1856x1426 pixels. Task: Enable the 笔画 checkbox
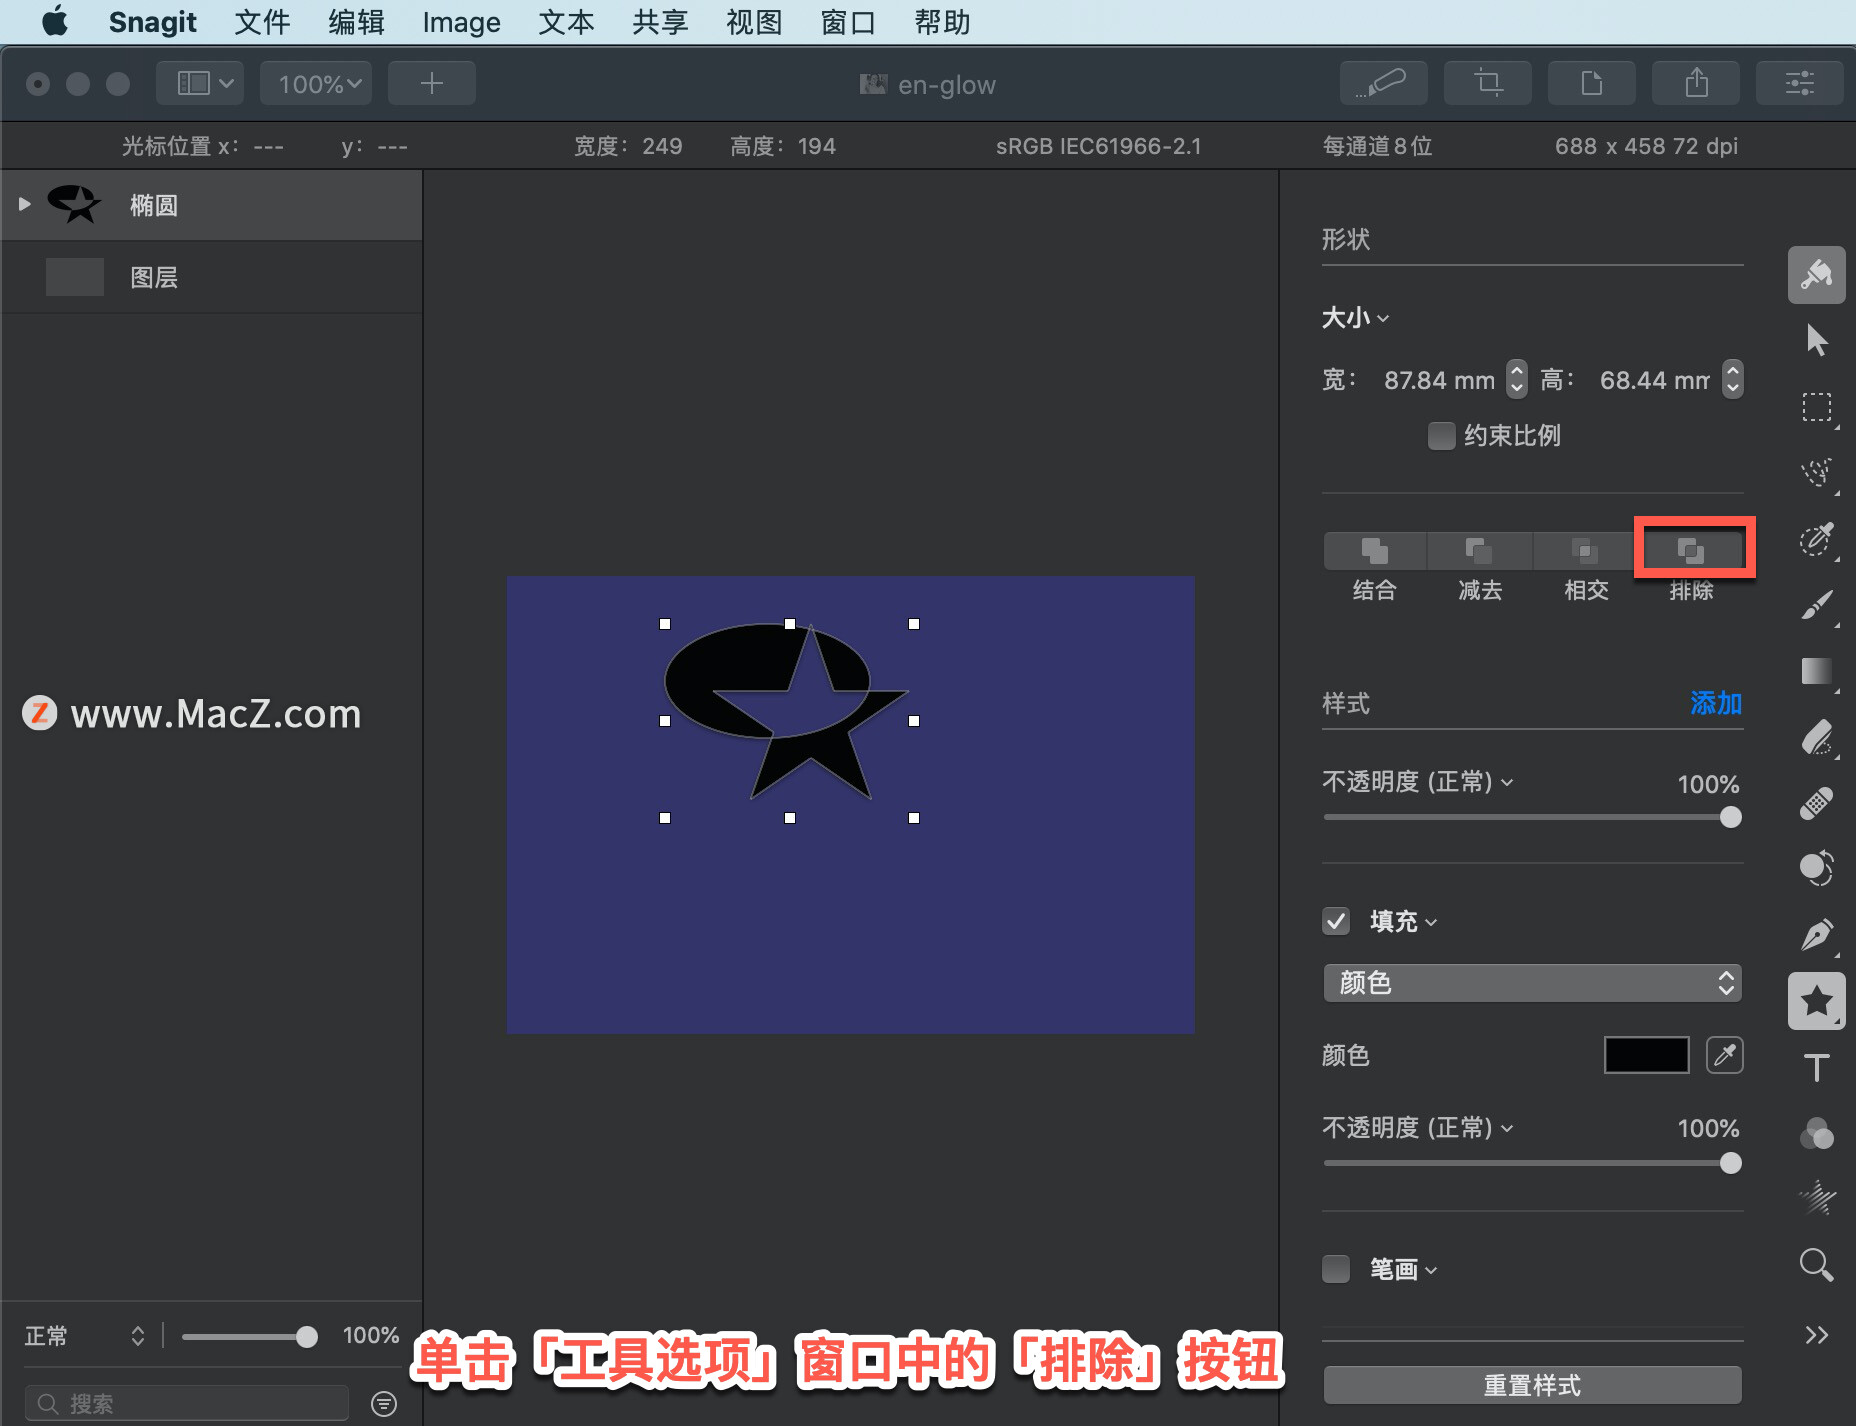(1336, 1269)
